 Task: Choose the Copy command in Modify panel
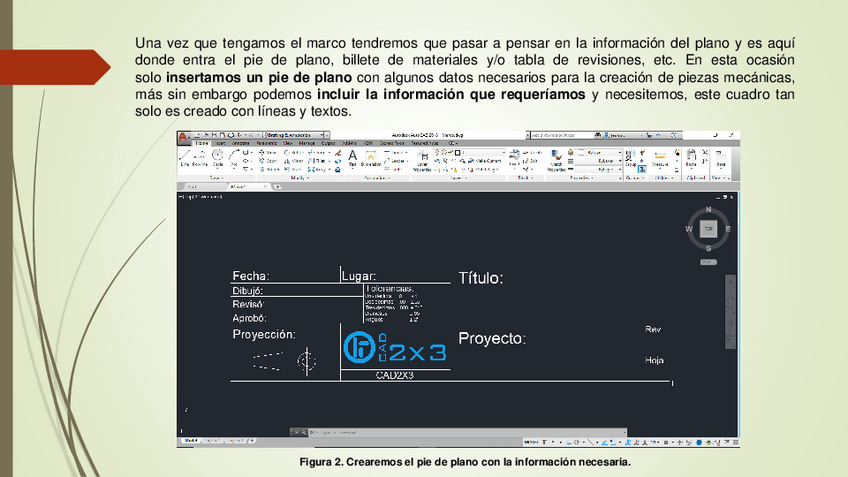[x=267, y=161]
